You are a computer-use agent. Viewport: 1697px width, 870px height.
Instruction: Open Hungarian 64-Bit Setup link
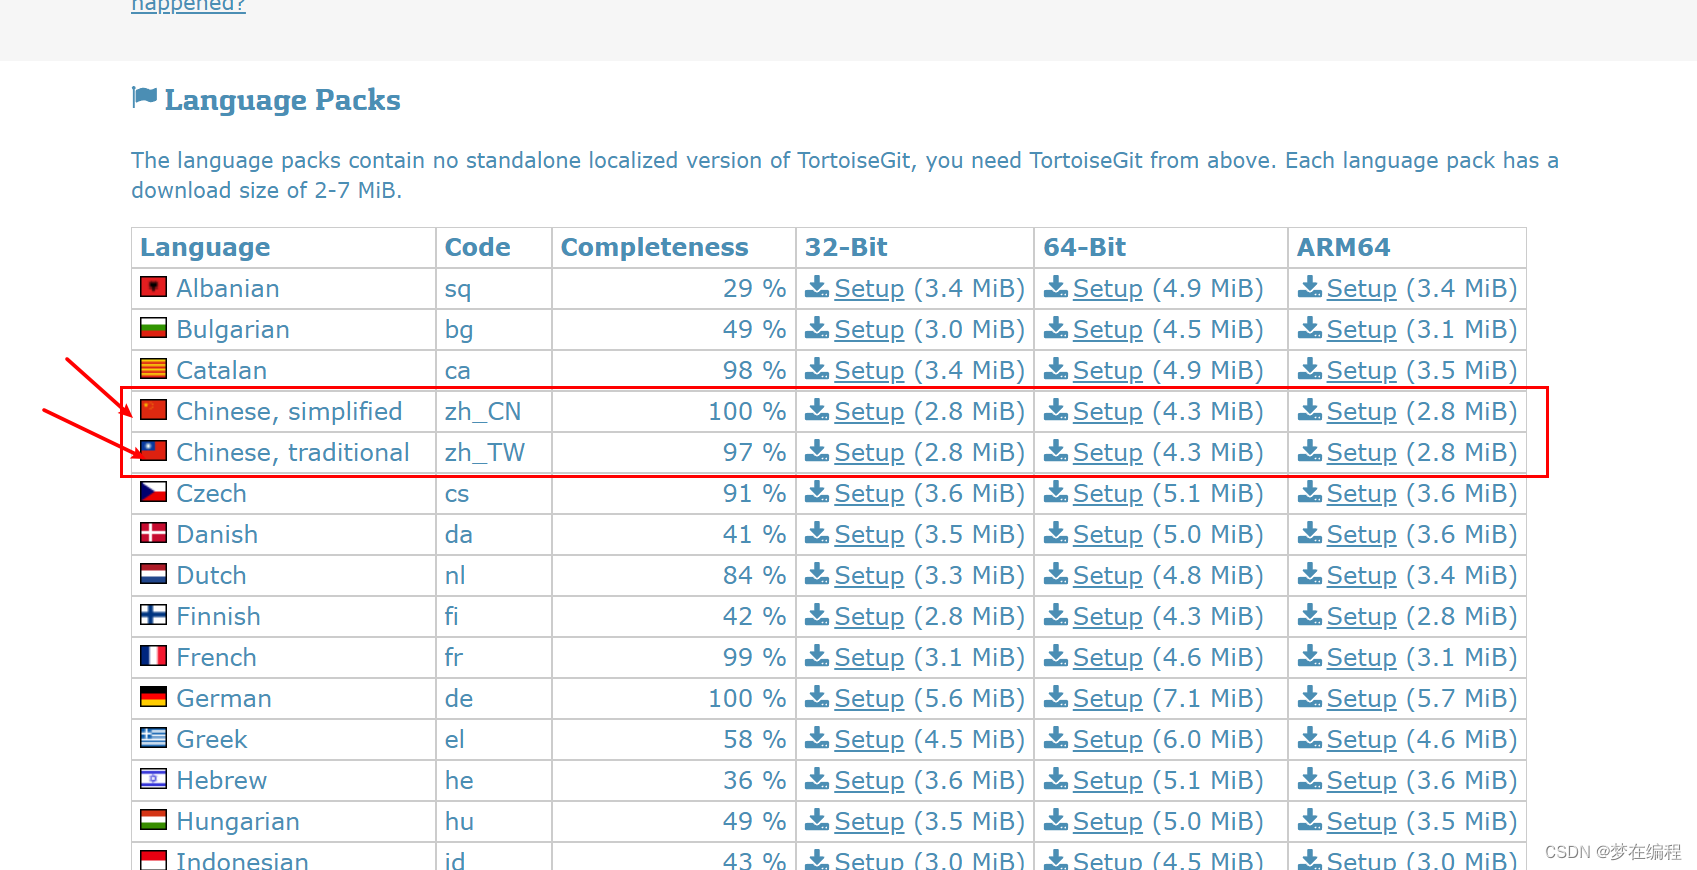(x=1108, y=822)
